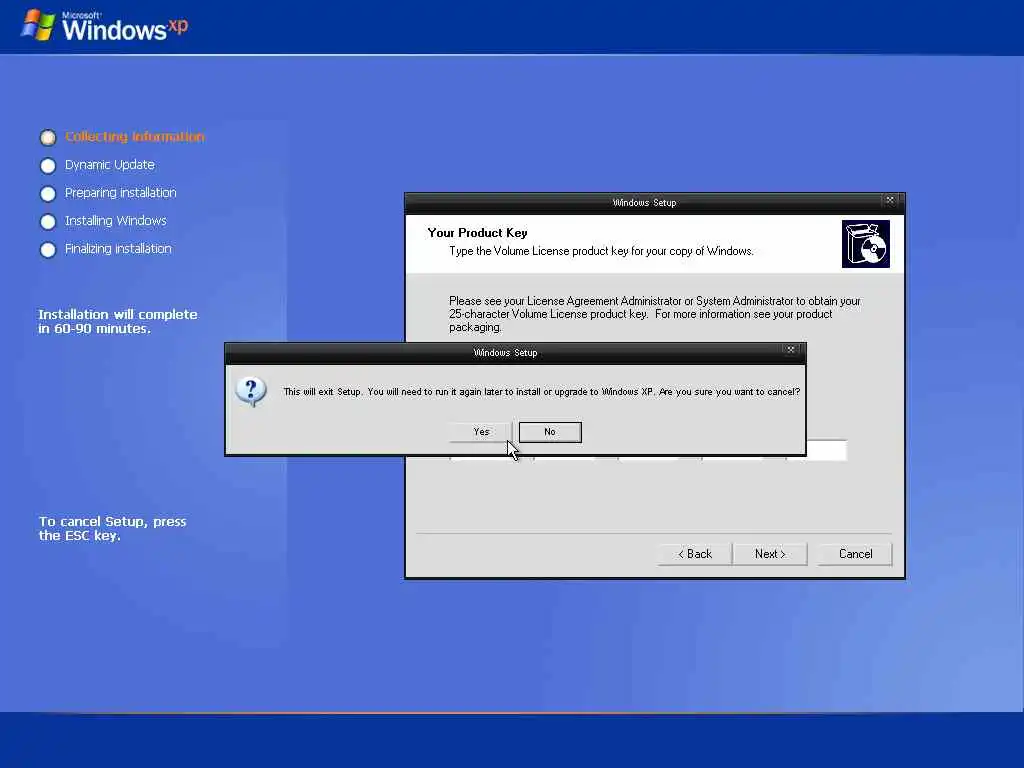Close the Your Product Key window
Screen dimensions: 1024x768
click(889, 200)
